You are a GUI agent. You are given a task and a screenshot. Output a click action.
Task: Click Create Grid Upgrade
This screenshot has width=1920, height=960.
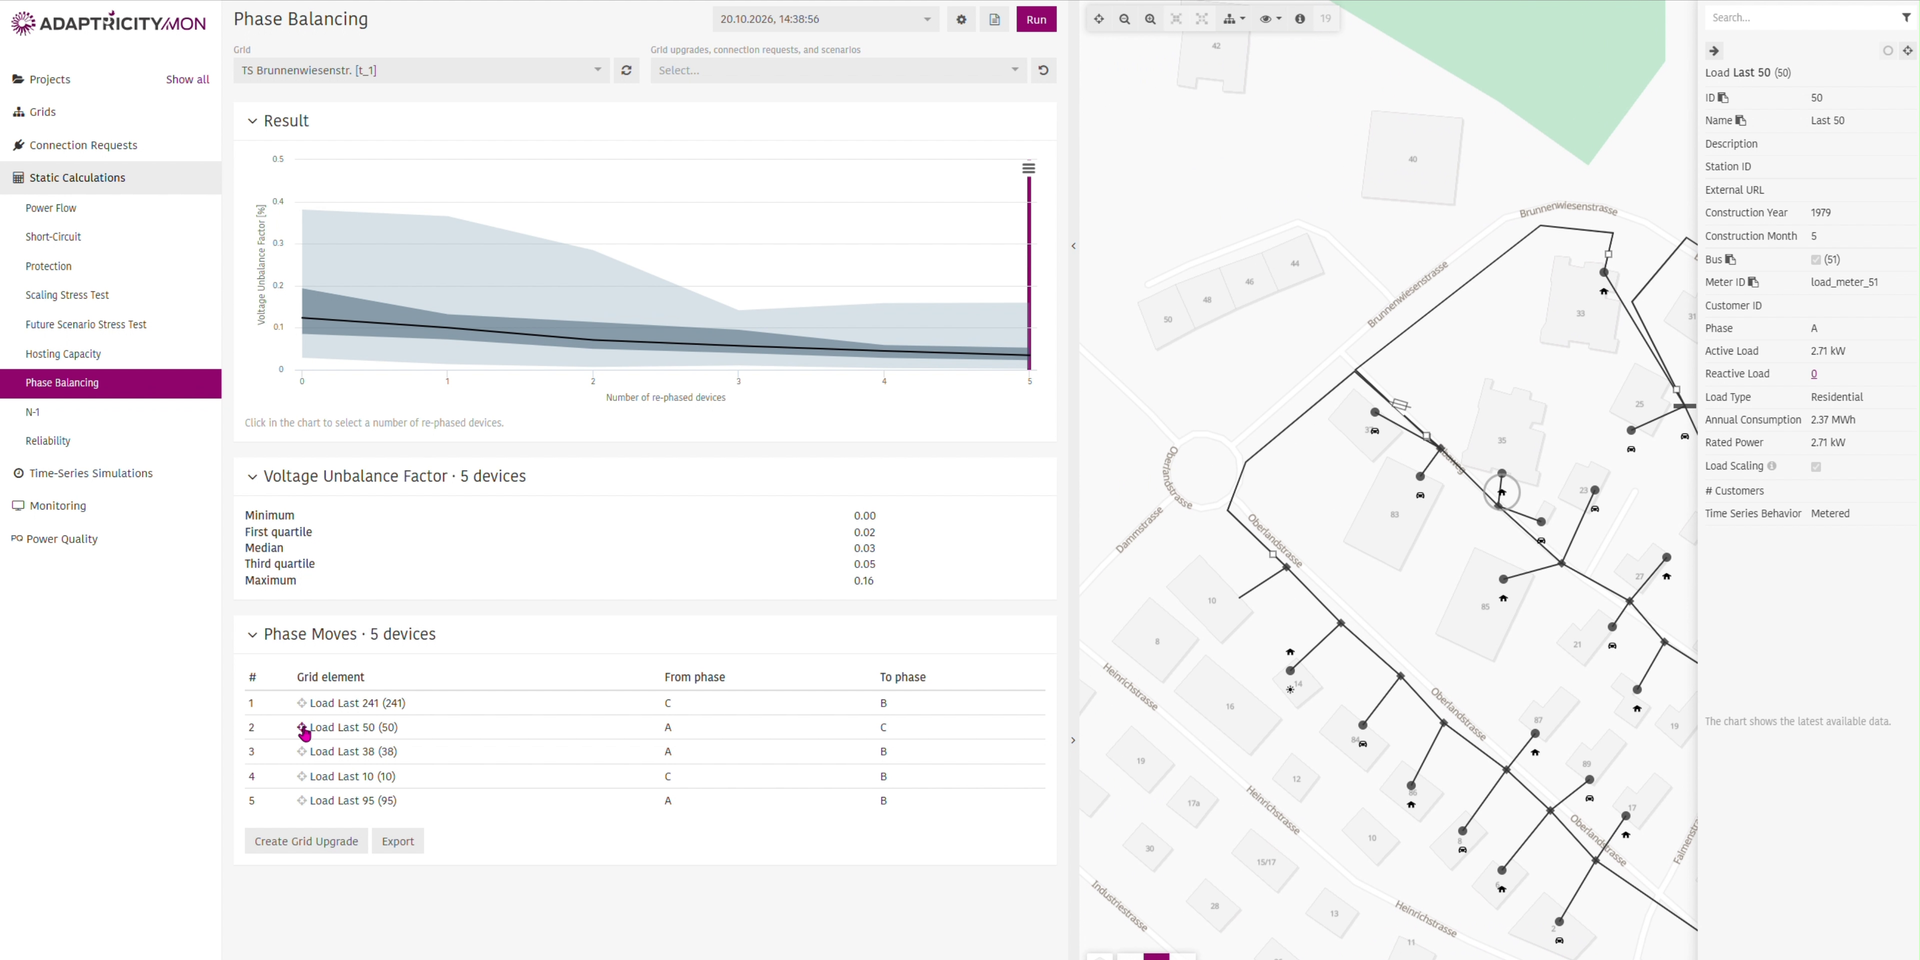tap(306, 841)
